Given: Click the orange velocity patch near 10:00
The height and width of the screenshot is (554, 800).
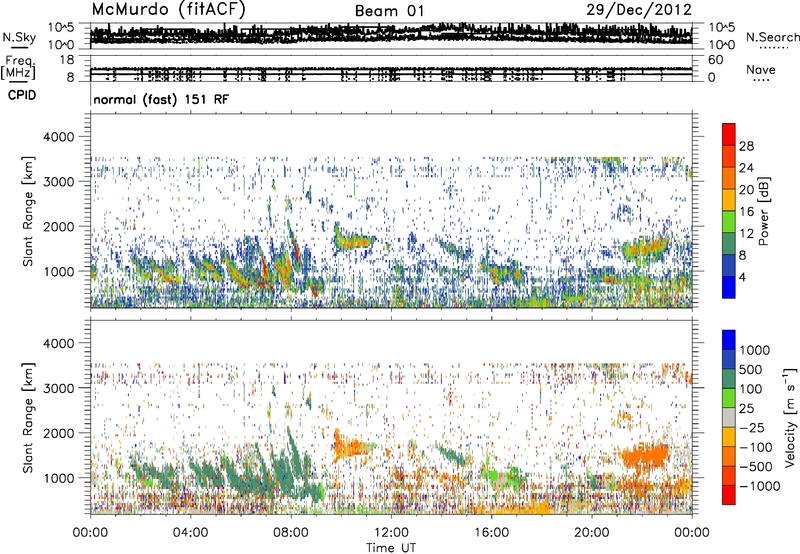Looking at the screenshot, I should click(x=352, y=448).
